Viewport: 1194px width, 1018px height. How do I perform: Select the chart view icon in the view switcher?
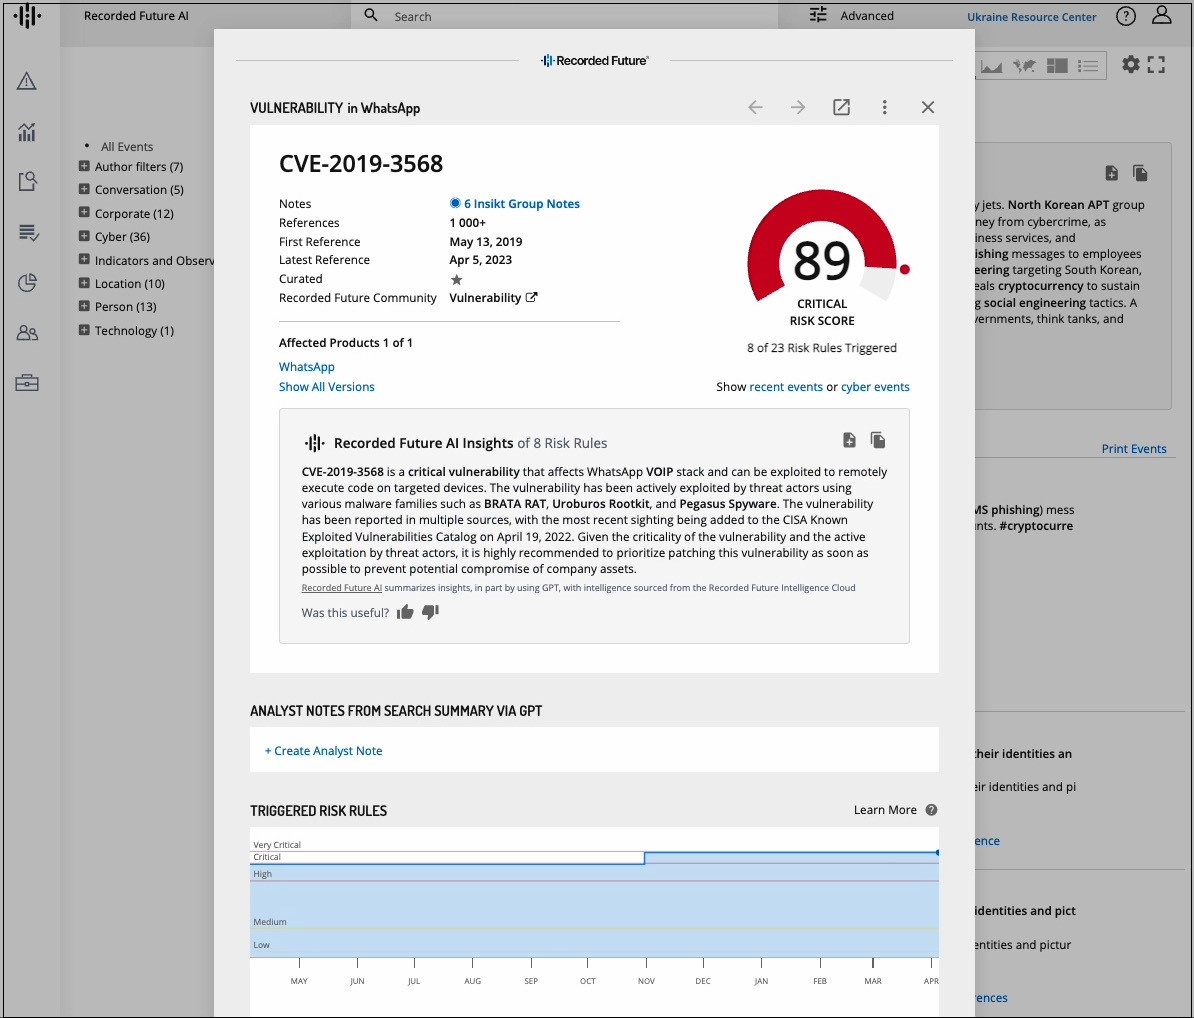[x=991, y=65]
